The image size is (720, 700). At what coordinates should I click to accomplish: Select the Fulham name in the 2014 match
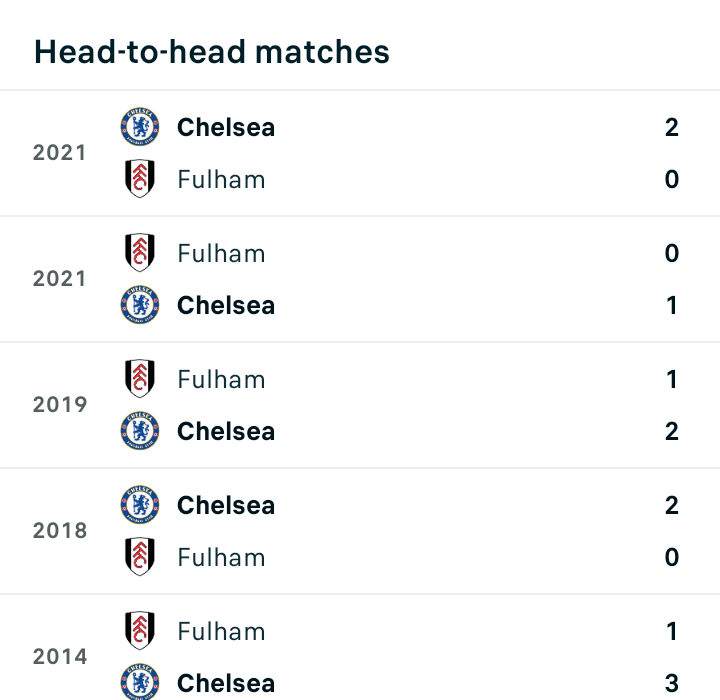pos(221,632)
